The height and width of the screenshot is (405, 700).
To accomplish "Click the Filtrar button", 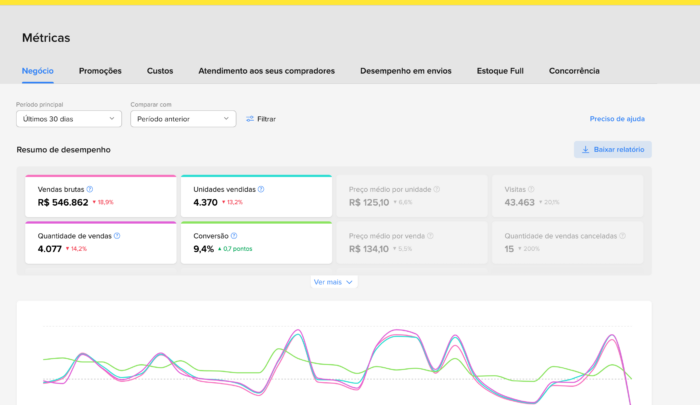I will 261,119.
